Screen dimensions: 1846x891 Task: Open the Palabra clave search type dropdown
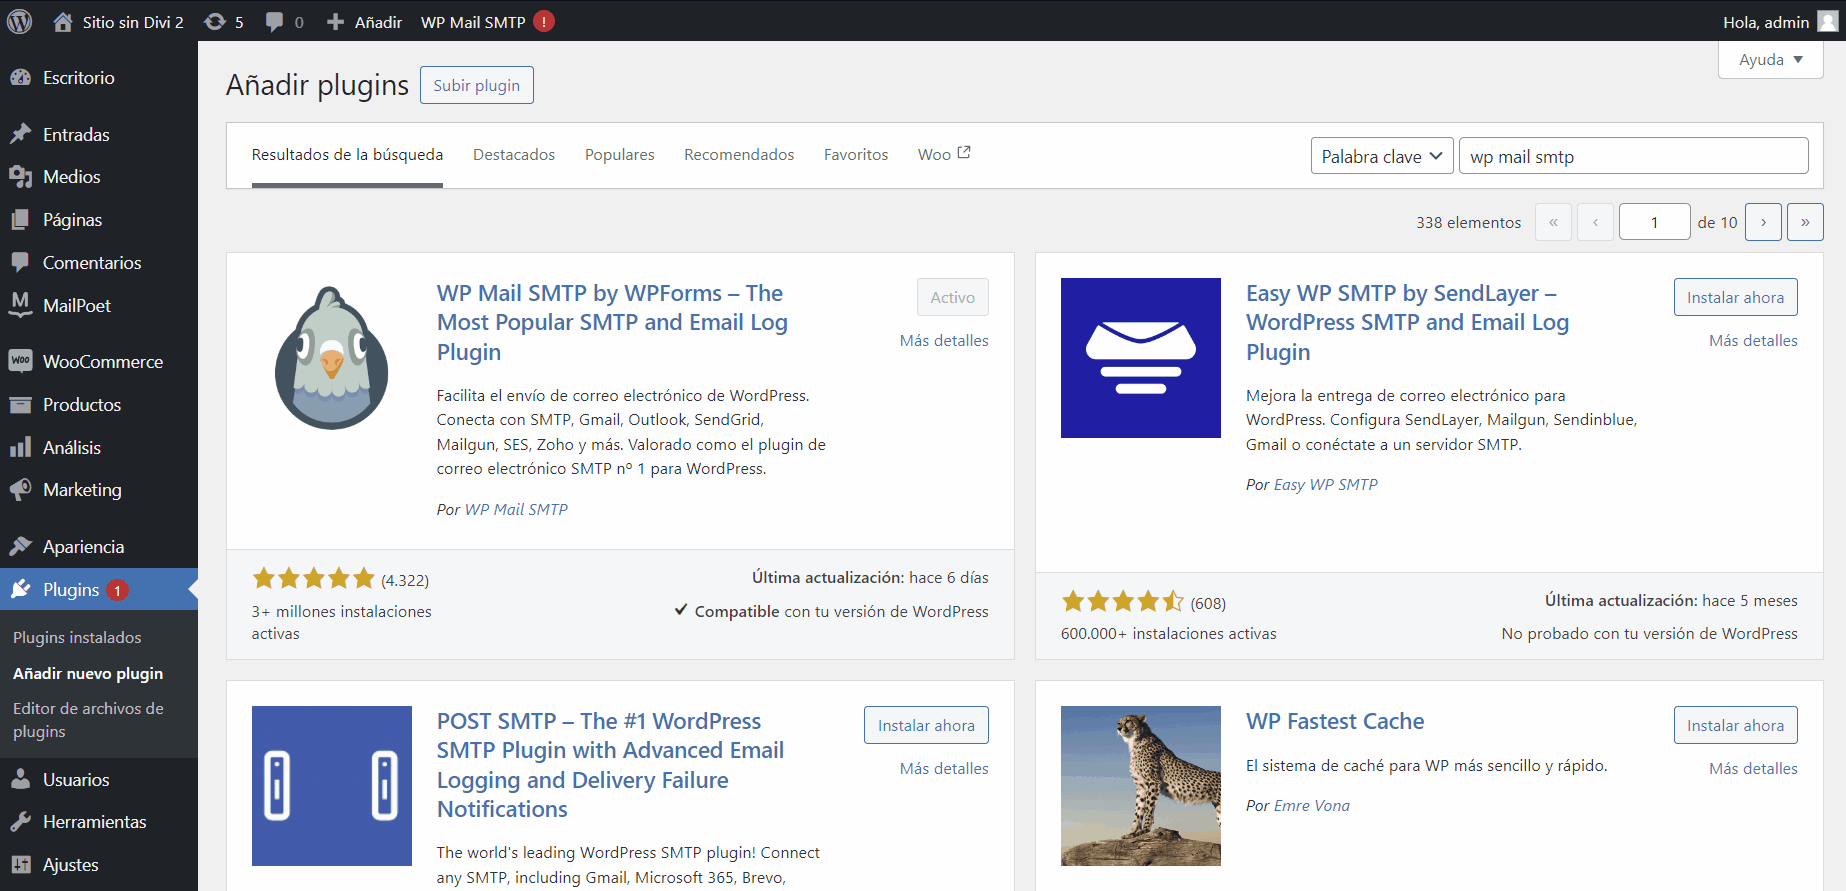[x=1381, y=156]
